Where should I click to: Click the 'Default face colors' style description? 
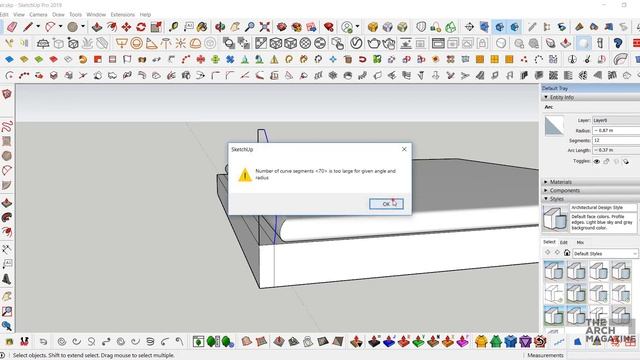coord(603,222)
